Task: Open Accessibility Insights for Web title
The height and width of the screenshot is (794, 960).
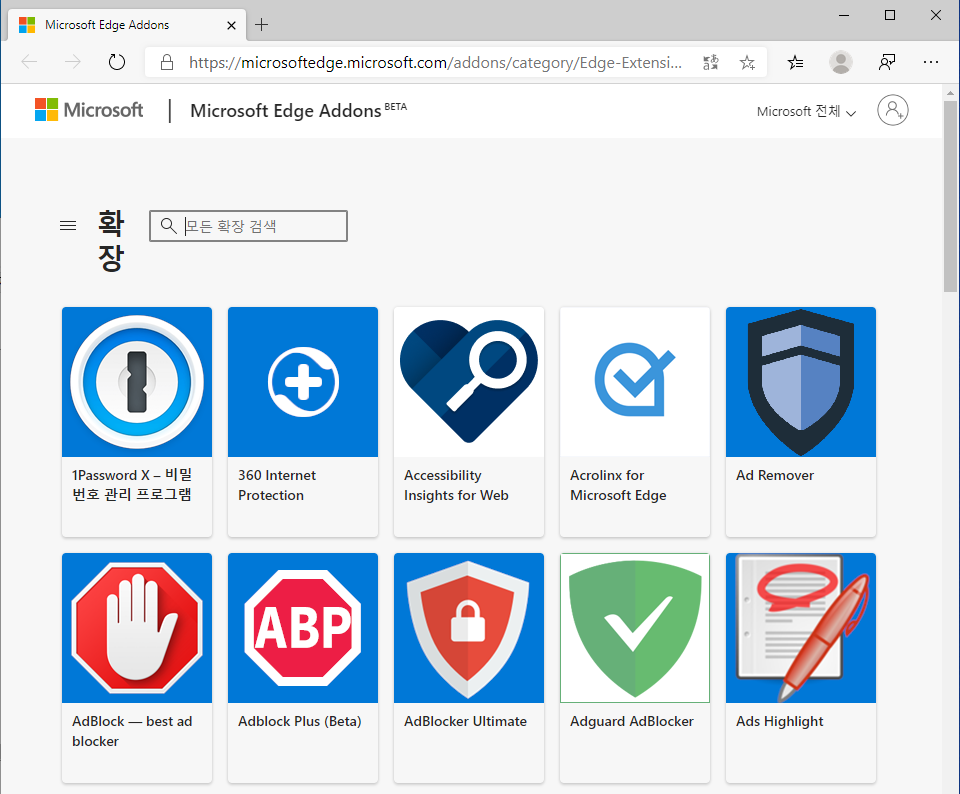Action: (456, 485)
